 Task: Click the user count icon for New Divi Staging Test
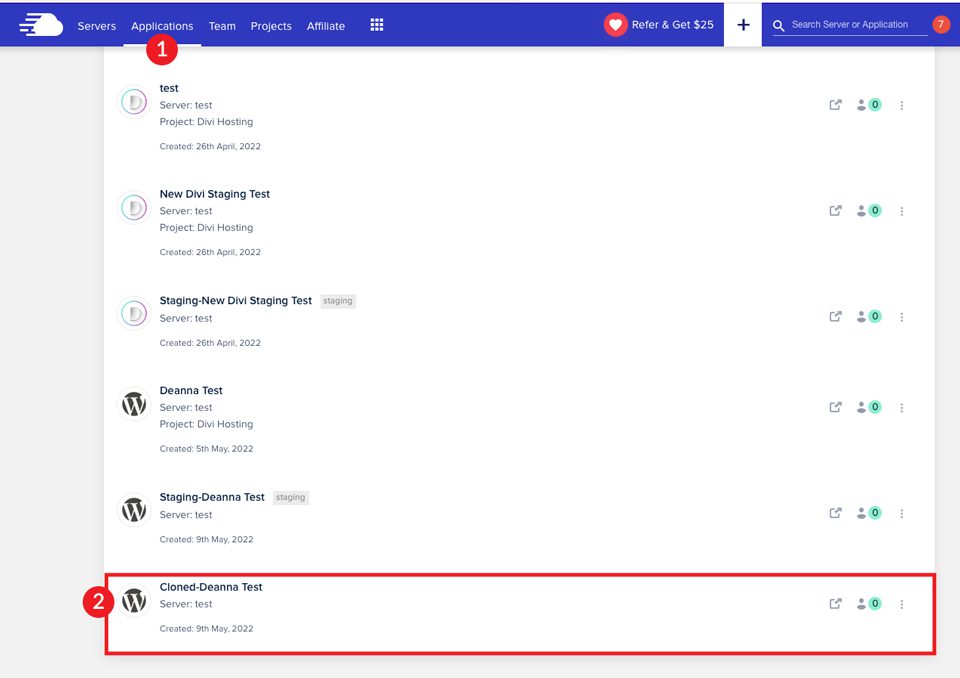[x=867, y=211]
